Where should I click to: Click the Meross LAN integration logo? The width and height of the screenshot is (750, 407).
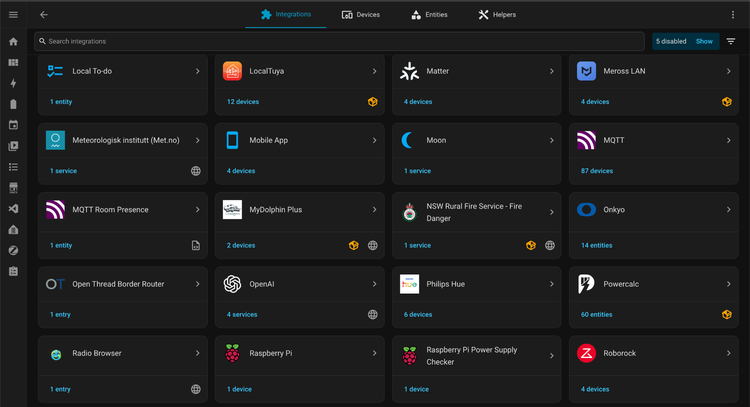pyautogui.click(x=586, y=71)
